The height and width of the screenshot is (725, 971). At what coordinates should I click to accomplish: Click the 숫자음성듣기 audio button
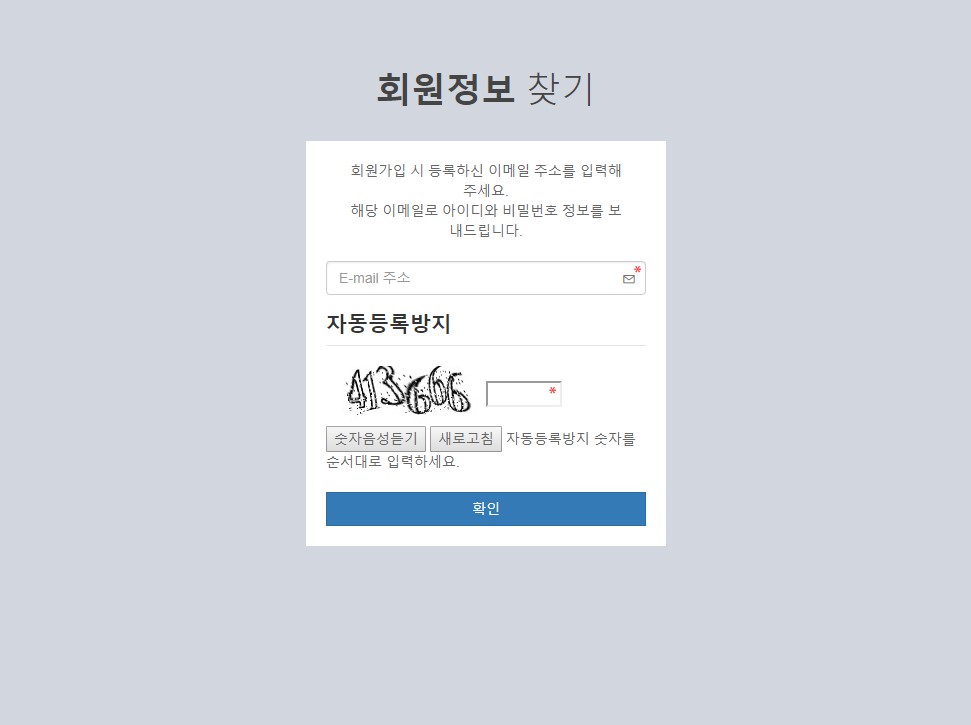click(x=376, y=439)
